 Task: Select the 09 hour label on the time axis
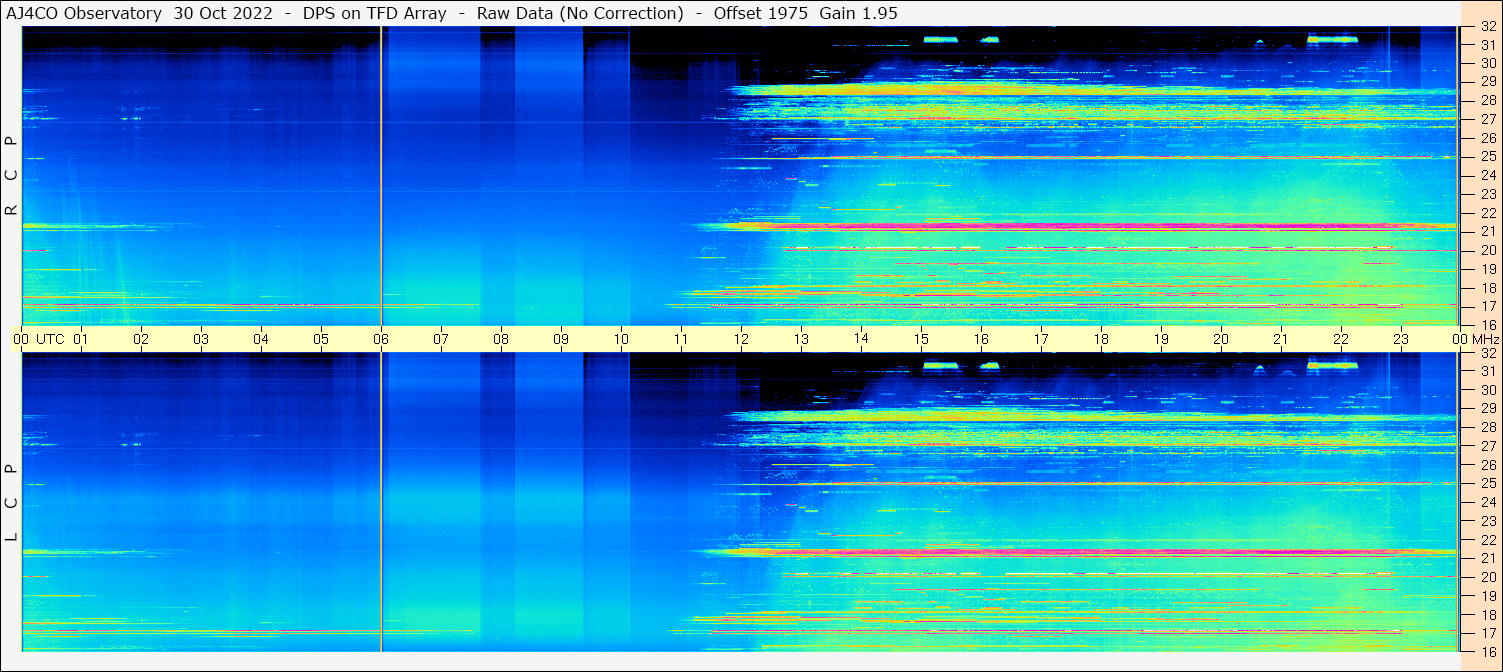pyautogui.click(x=561, y=339)
